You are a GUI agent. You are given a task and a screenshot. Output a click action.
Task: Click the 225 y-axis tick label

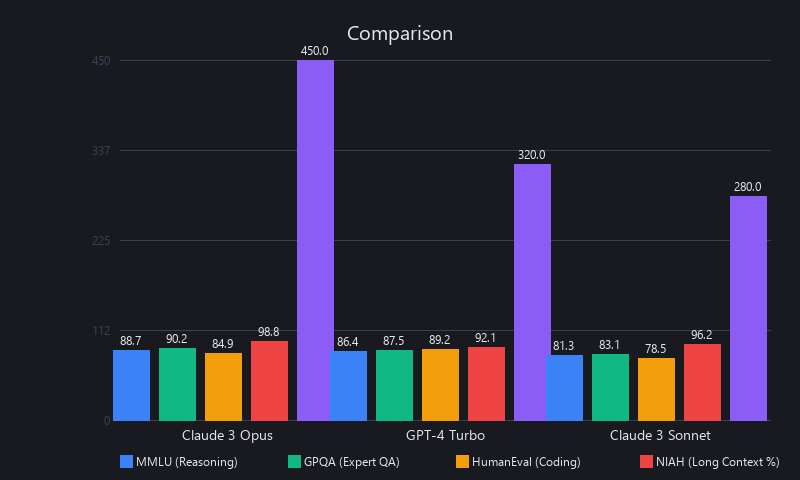pos(101,240)
